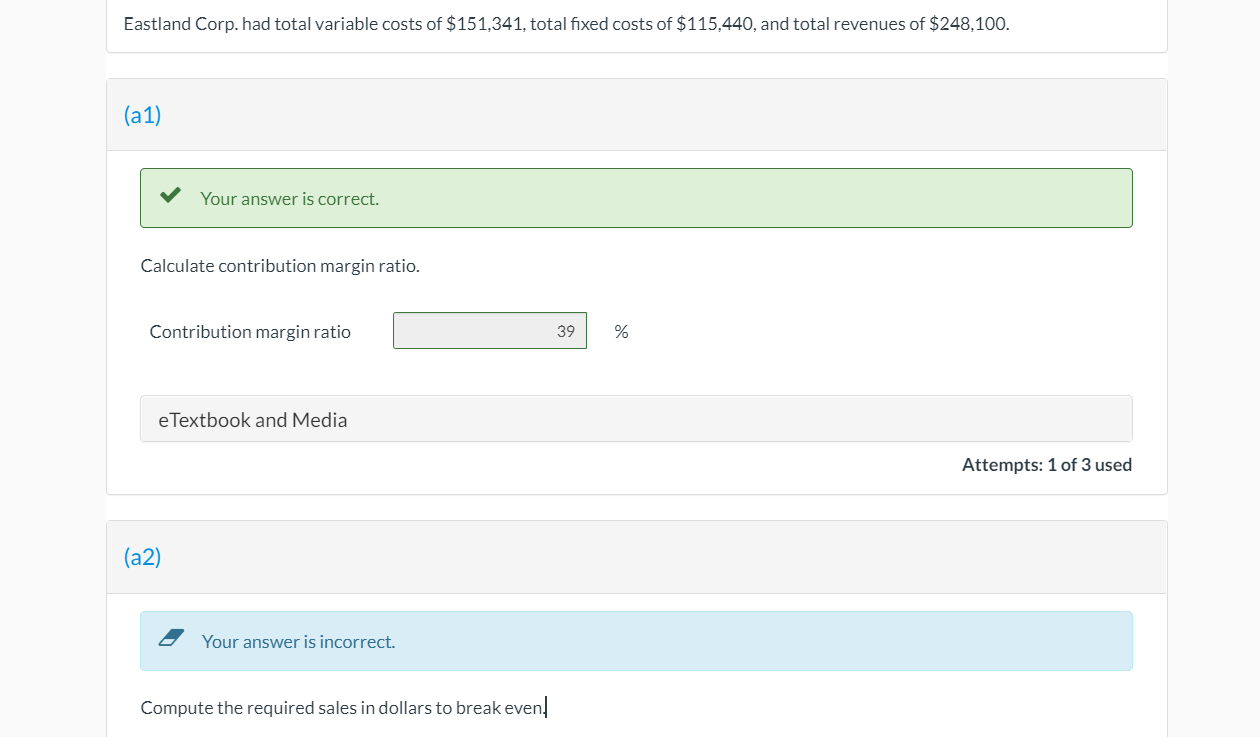This screenshot has height=737, width=1260.
Task: Expand the eTextbook and Media section
Action: [253, 420]
